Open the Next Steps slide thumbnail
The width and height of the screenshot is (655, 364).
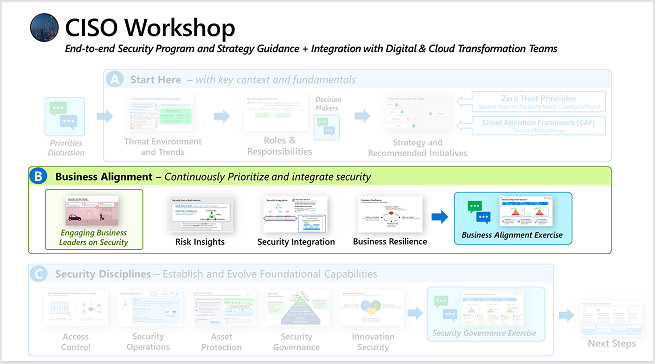[612, 318]
